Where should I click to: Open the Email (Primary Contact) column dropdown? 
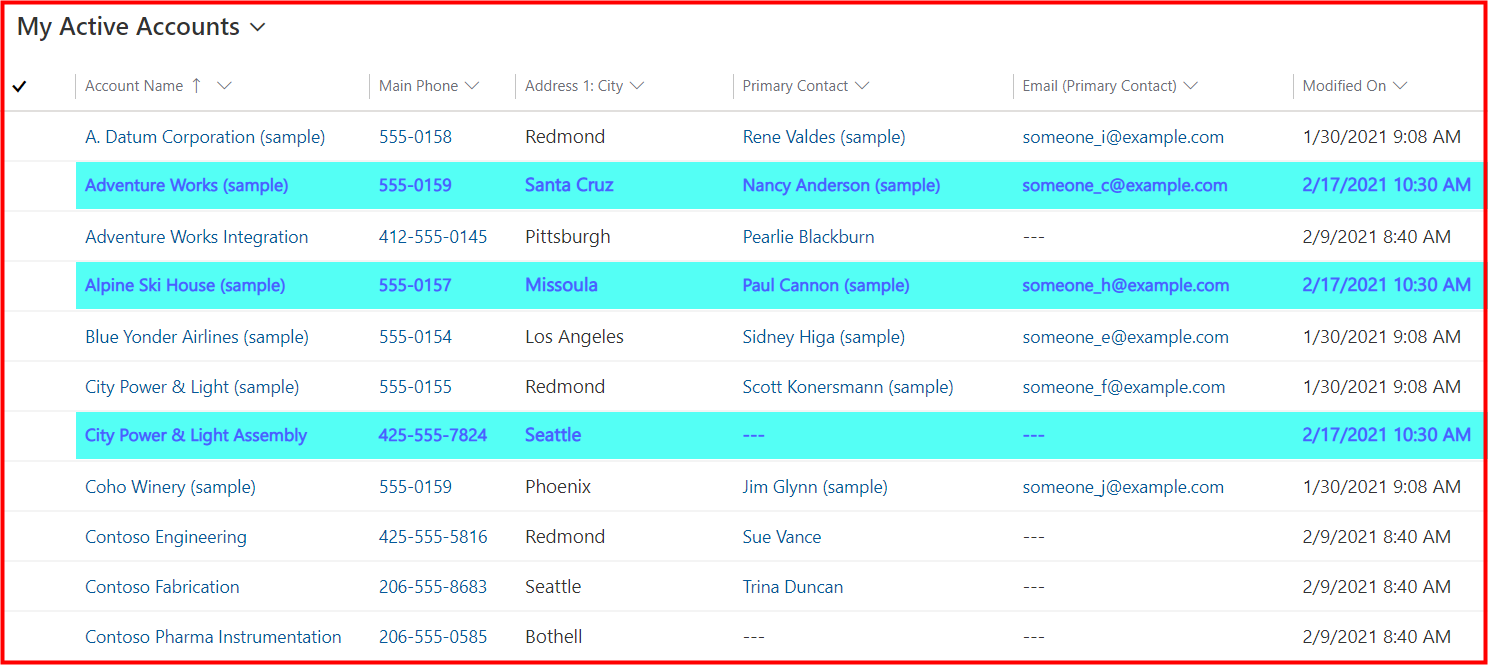(x=1190, y=86)
